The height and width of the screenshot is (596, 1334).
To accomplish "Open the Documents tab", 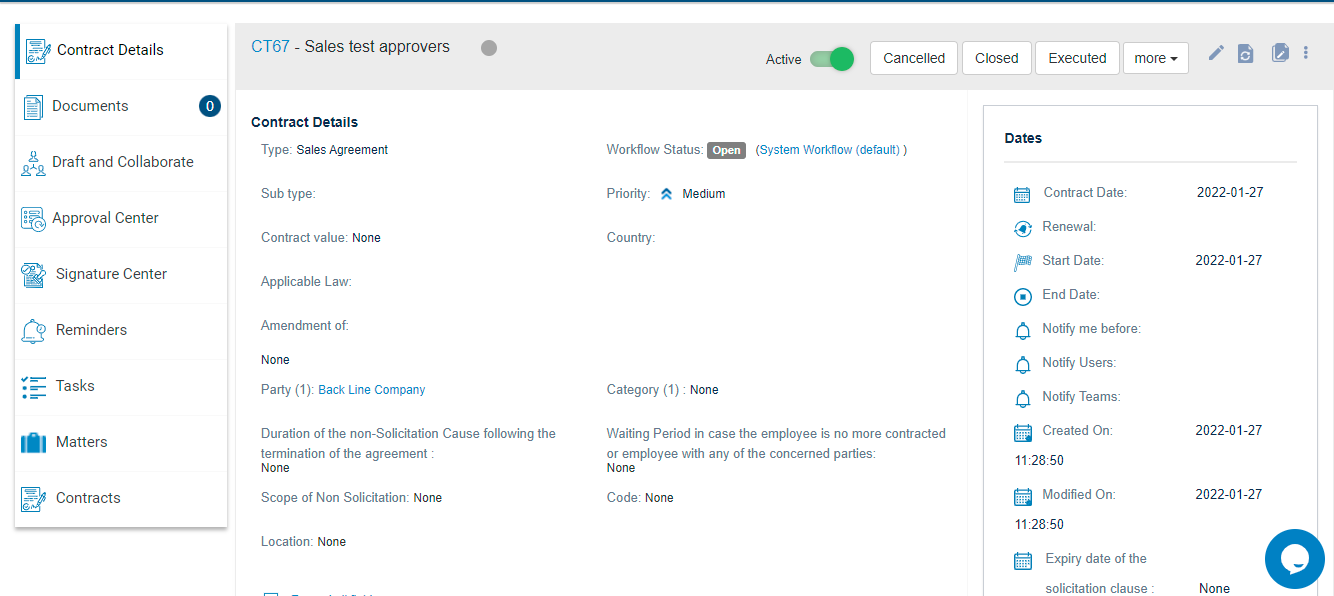I will 90,106.
